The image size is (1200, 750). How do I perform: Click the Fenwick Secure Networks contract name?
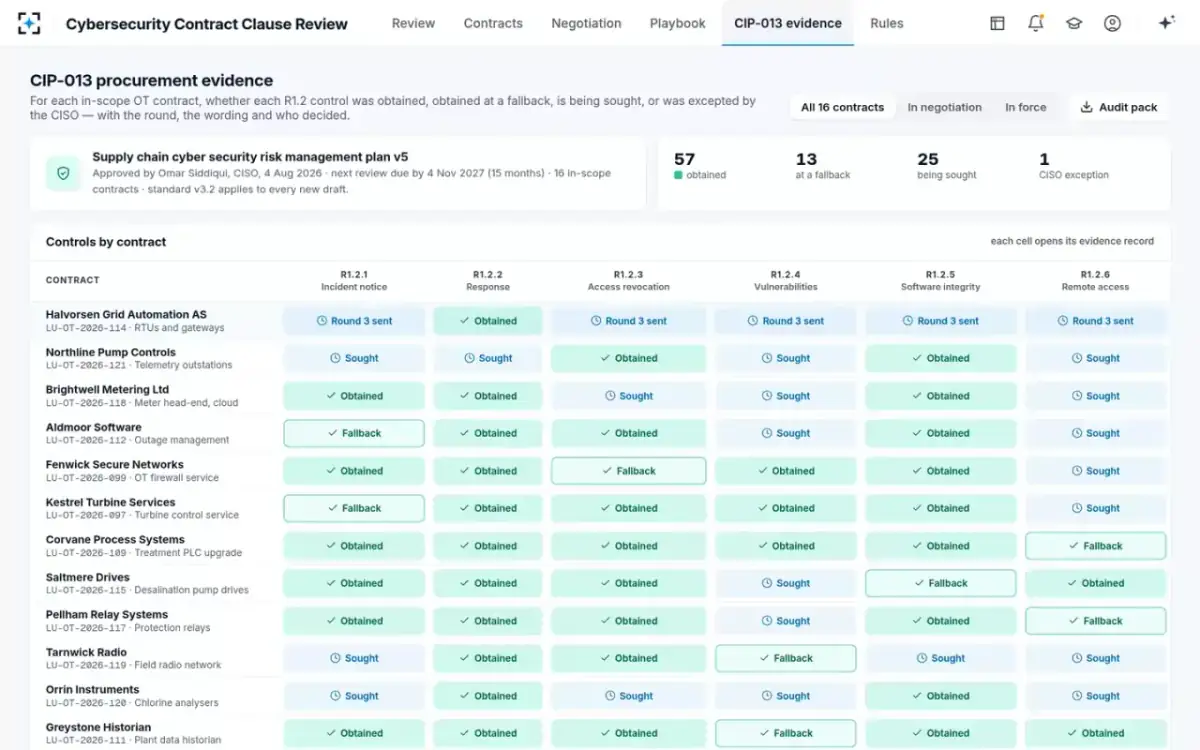point(115,465)
